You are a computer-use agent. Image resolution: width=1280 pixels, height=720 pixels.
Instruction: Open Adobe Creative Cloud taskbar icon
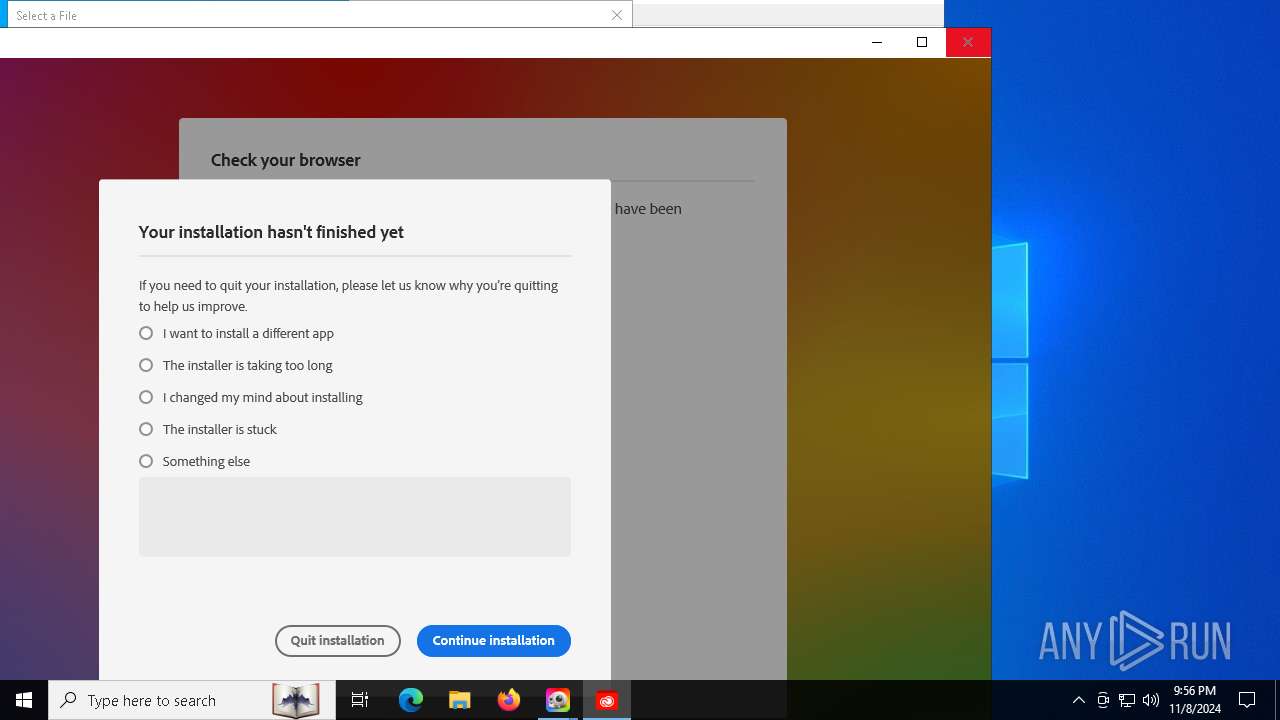click(607, 700)
